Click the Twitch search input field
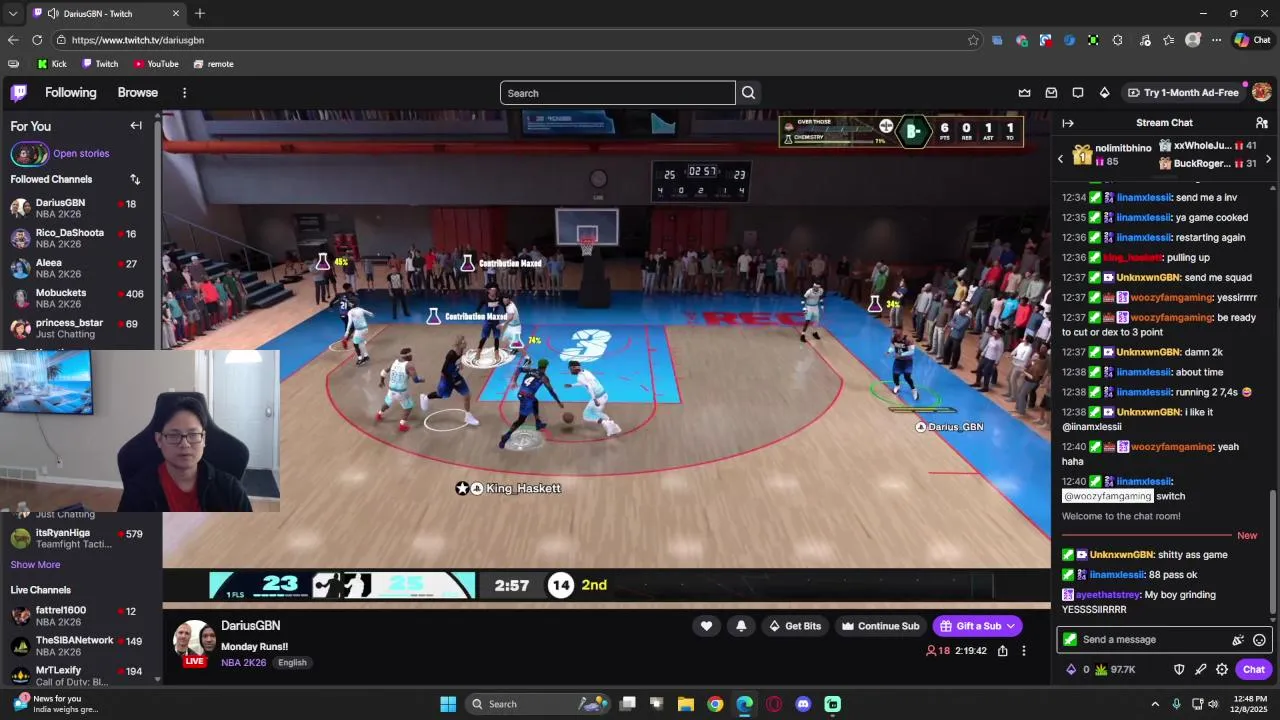This screenshot has width=1280, height=720. coord(618,93)
